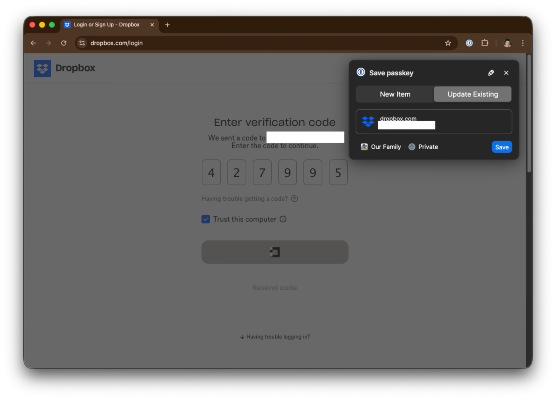Choose the Private vault
556x400 pixels.
tap(423, 147)
